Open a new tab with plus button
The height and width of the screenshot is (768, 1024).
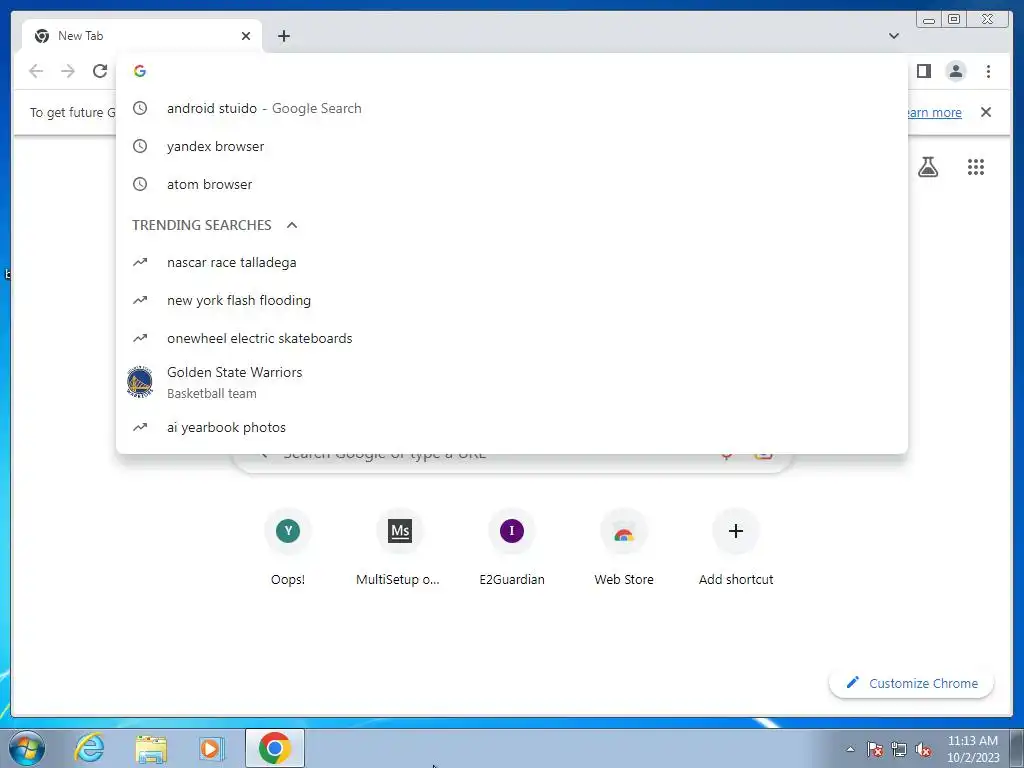pos(283,36)
